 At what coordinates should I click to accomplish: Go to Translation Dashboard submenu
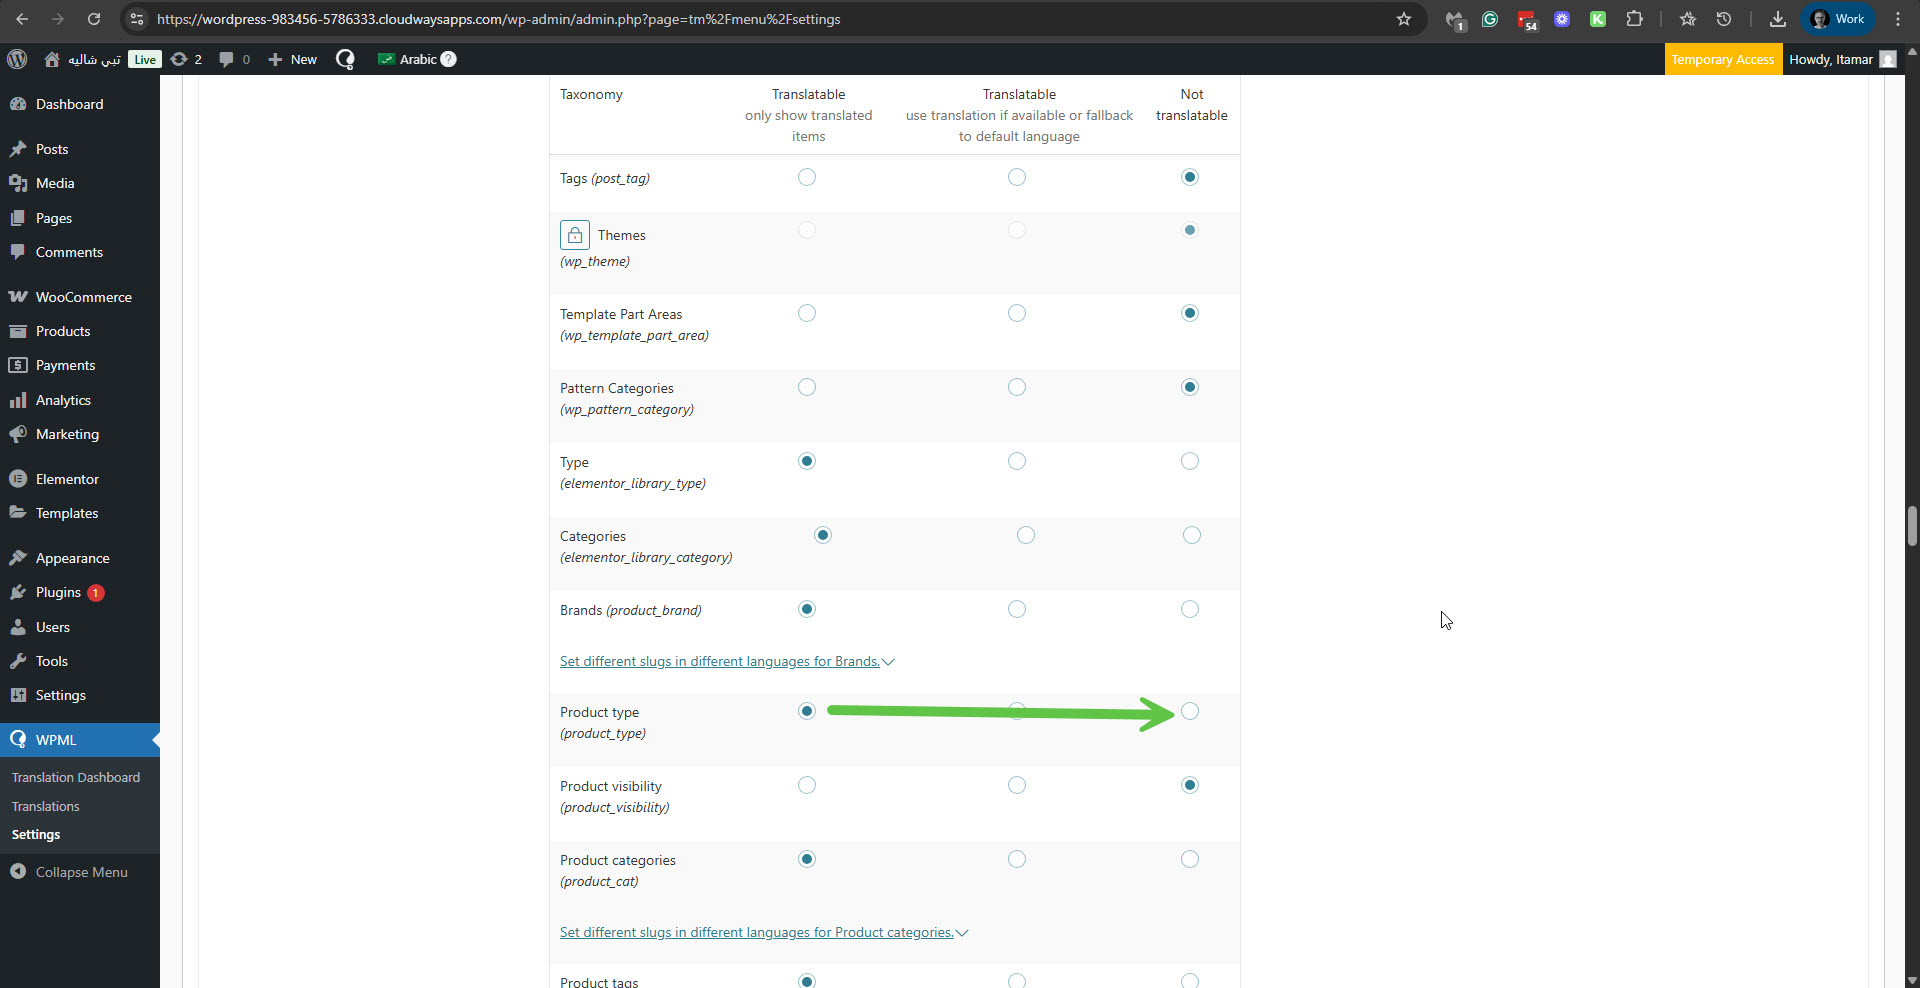76,777
